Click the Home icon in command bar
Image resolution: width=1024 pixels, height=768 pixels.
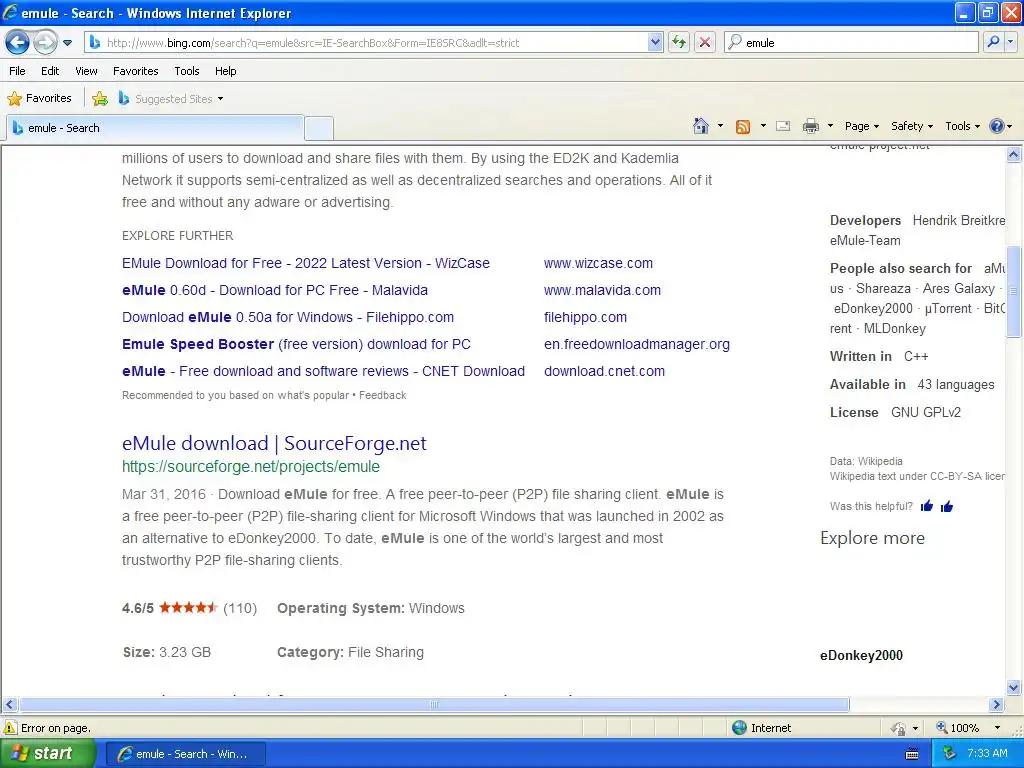coord(701,125)
